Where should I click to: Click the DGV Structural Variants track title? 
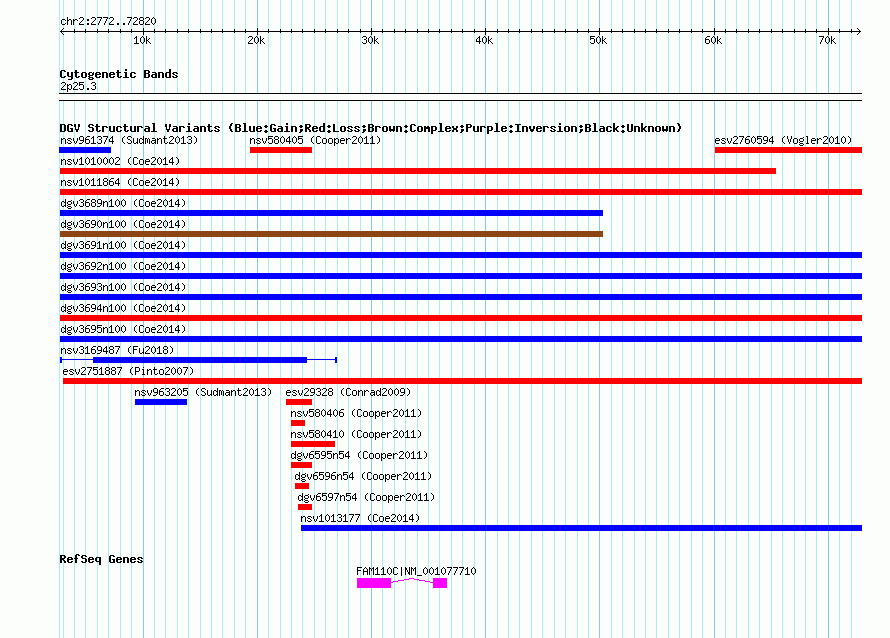point(371,128)
